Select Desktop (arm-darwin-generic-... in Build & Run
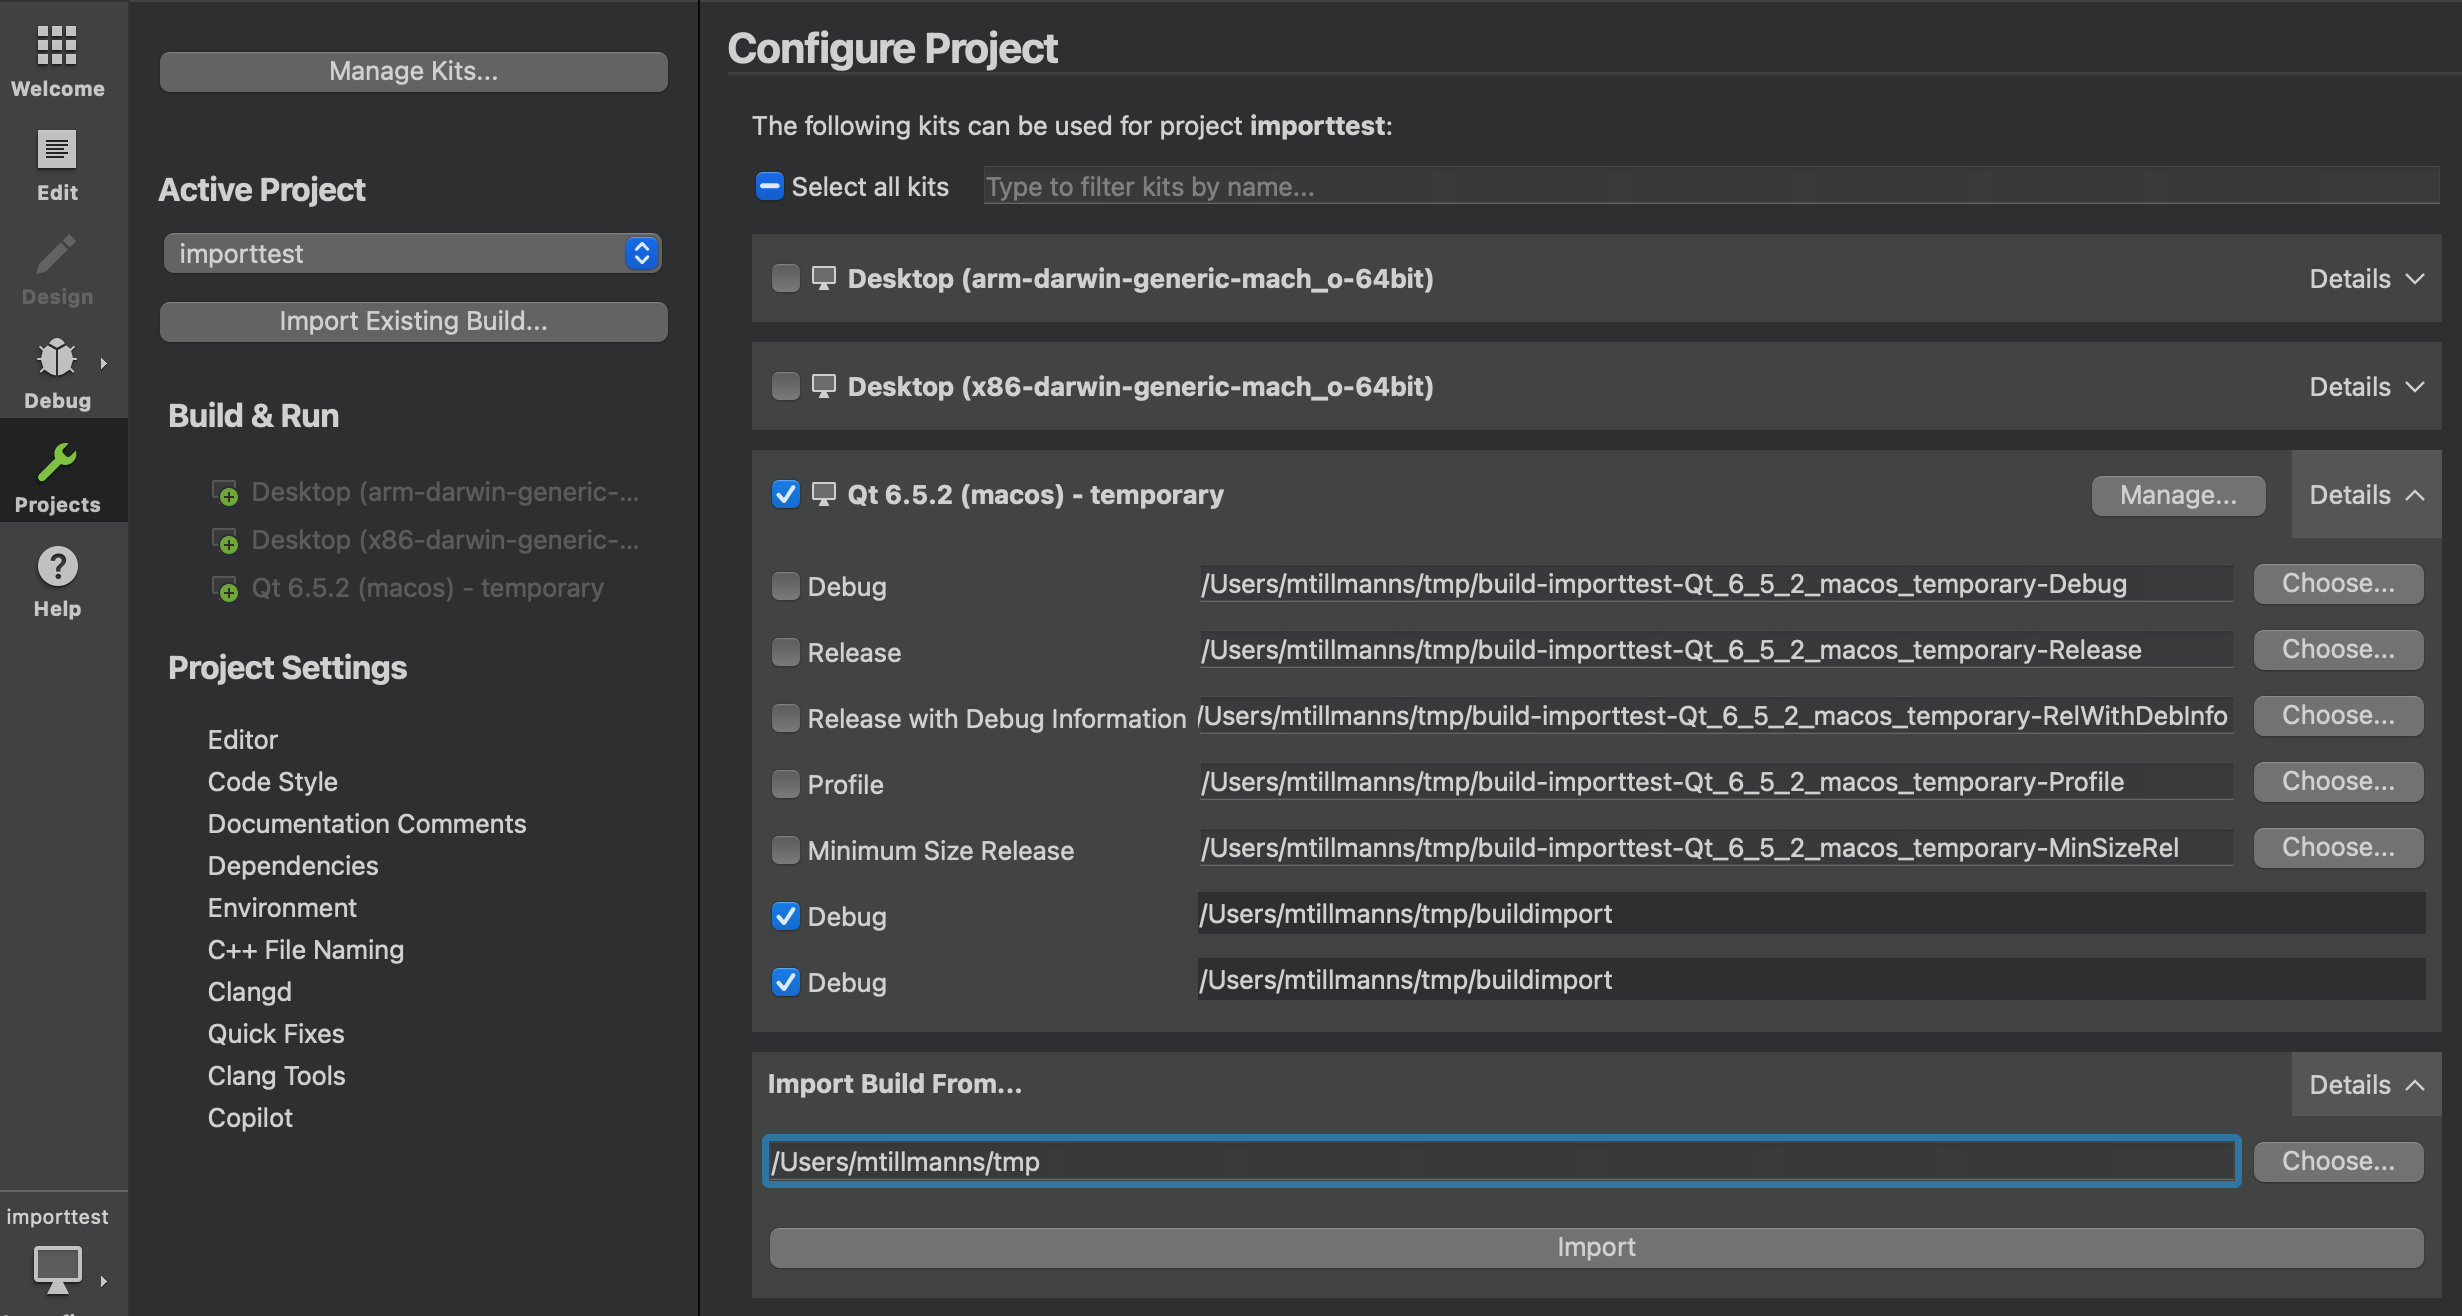The height and width of the screenshot is (1316, 2462). 445,492
